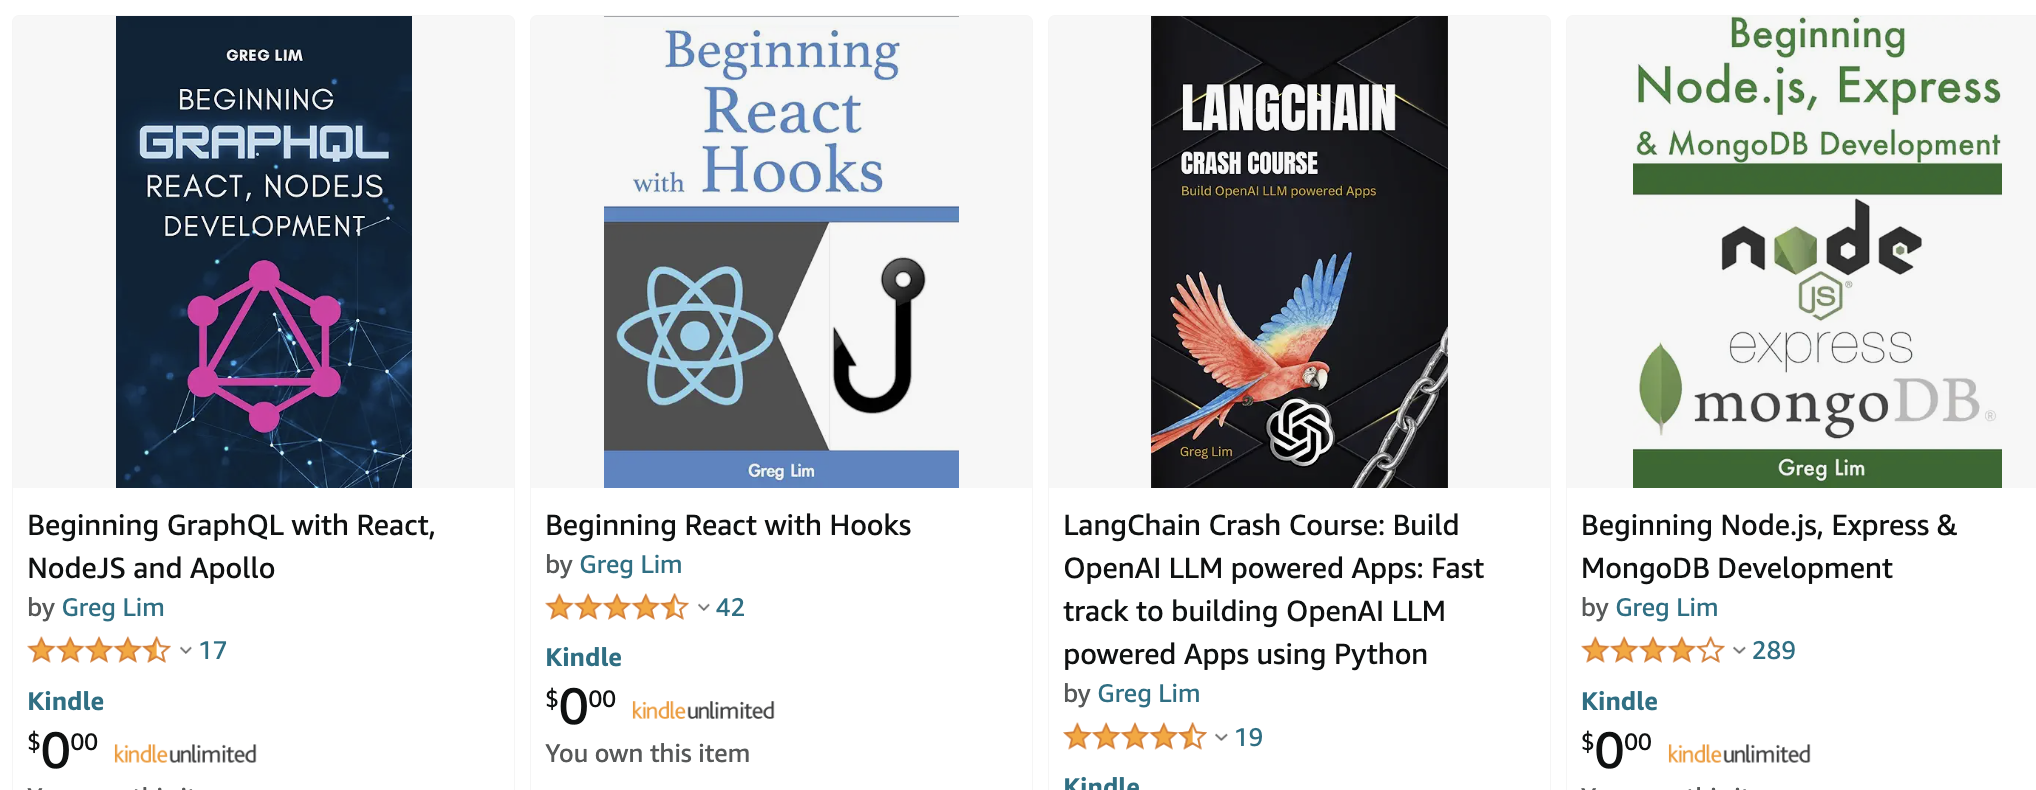Open the Beginning React with Hooks title link
Image resolution: width=2036 pixels, height=790 pixels.
click(x=728, y=525)
